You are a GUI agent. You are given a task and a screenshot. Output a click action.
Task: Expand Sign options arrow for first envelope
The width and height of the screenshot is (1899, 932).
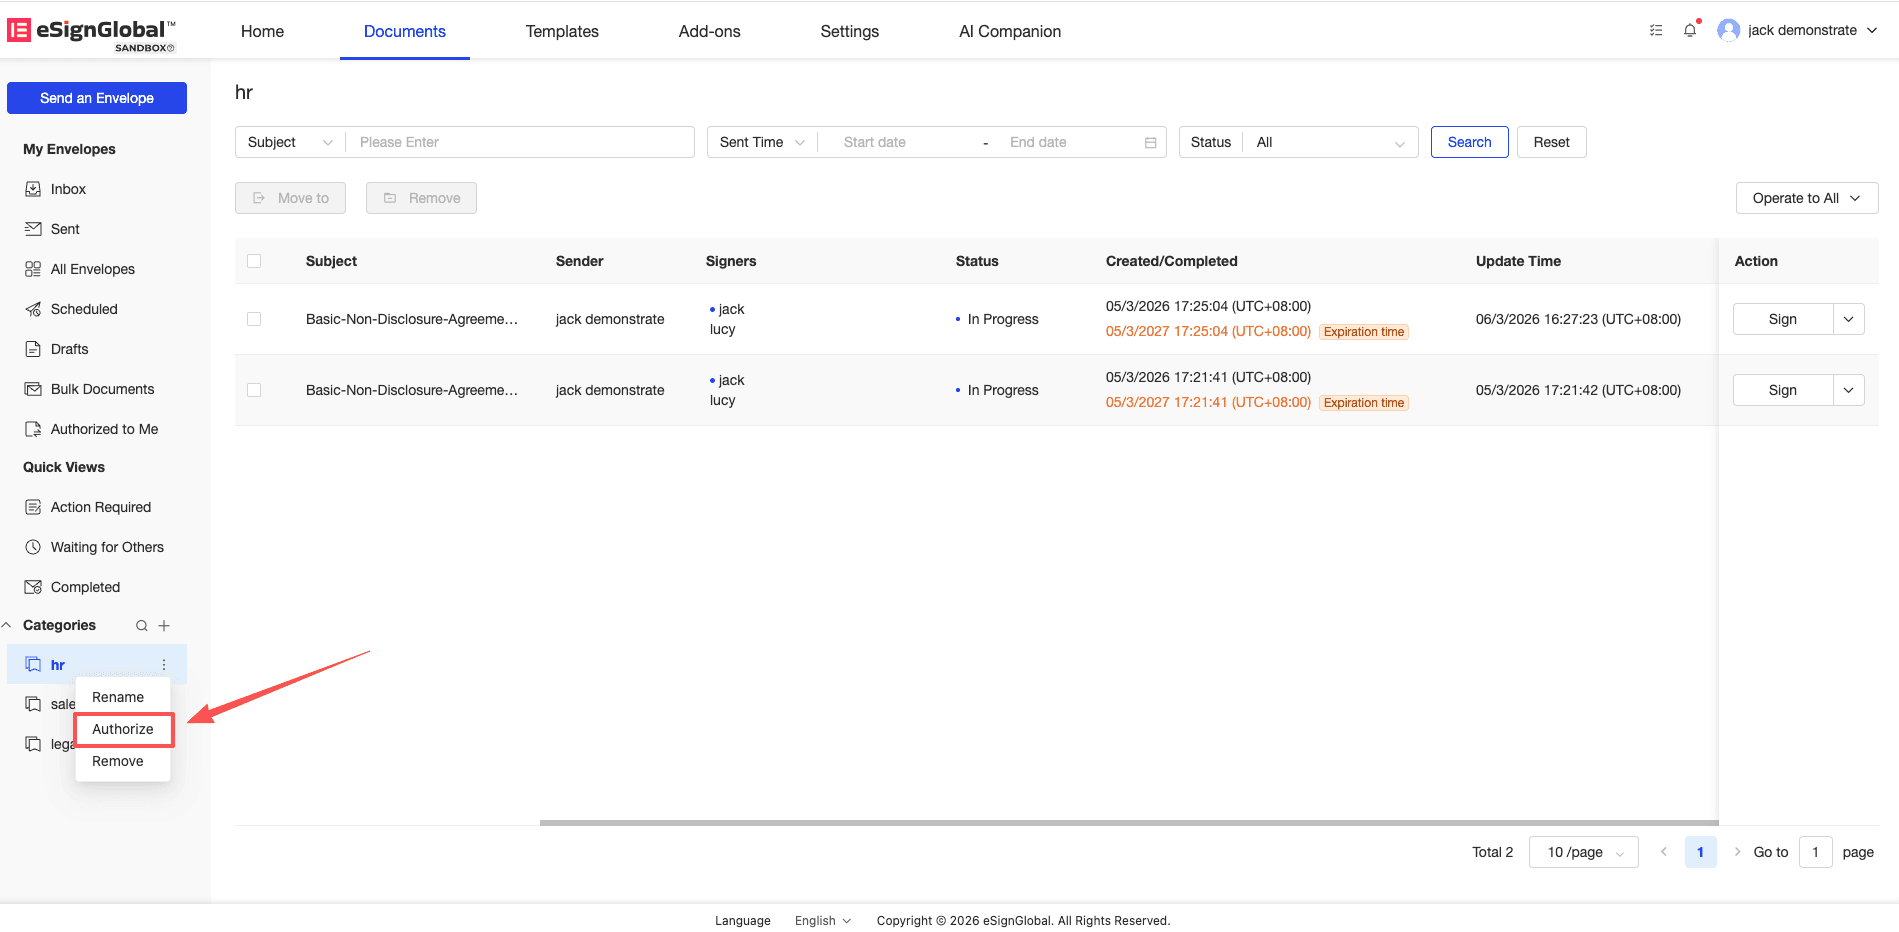(1849, 319)
